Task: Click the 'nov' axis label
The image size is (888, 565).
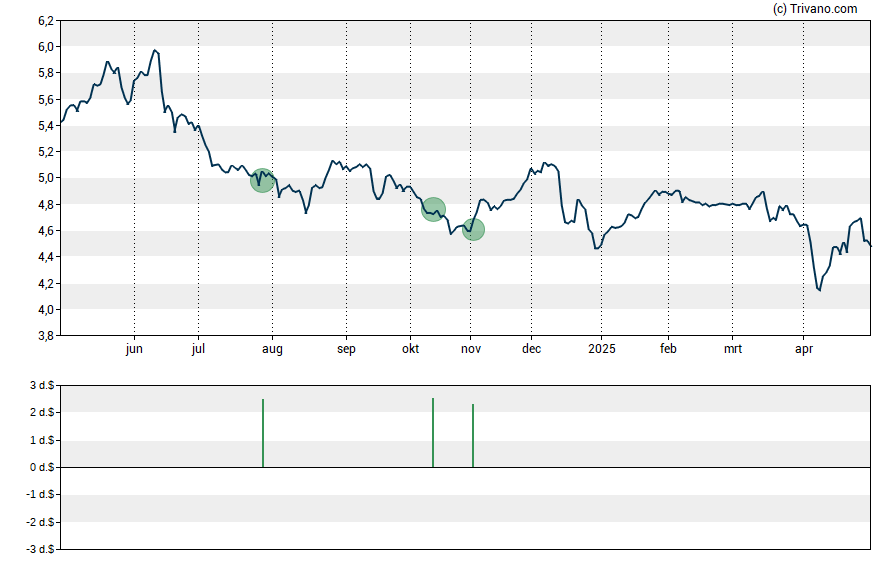Action: (x=471, y=349)
